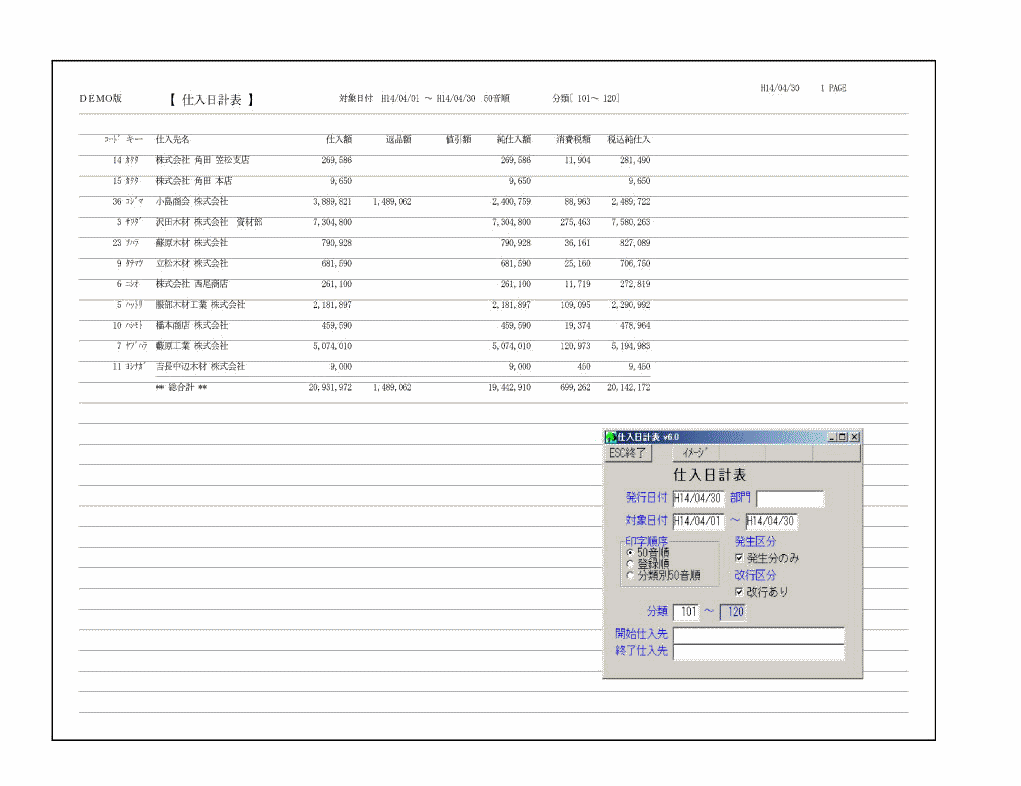The height and width of the screenshot is (786, 1021).
Task: Click the 開始仕入先 input field
Action: pyautogui.click(x=759, y=635)
